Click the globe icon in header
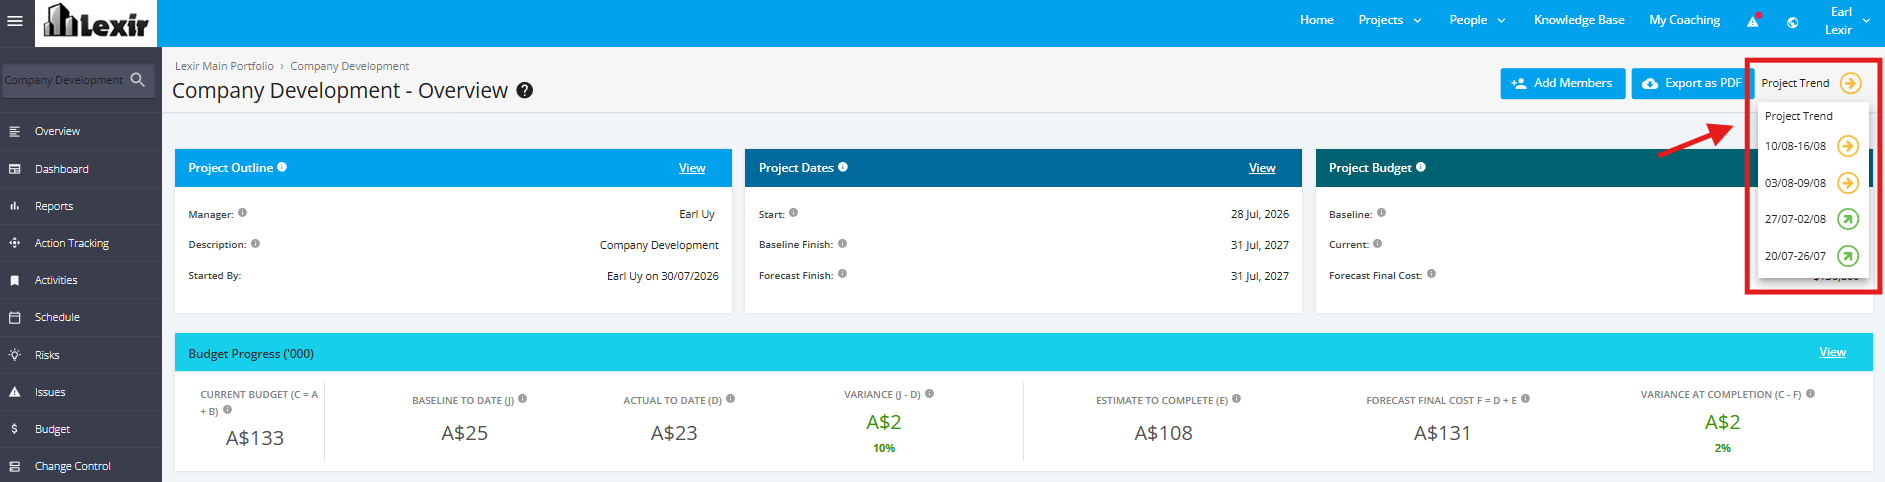This screenshot has width=1885, height=482. pyautogui.click(x=1793, y=22)
